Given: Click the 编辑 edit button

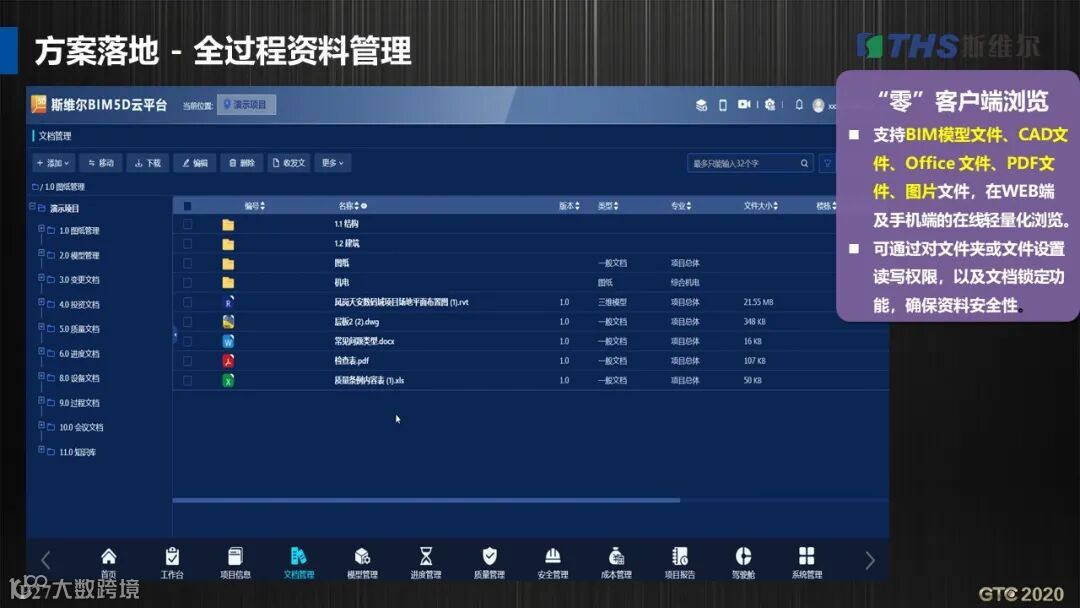Looking at the screenshot, I should 195,163.
